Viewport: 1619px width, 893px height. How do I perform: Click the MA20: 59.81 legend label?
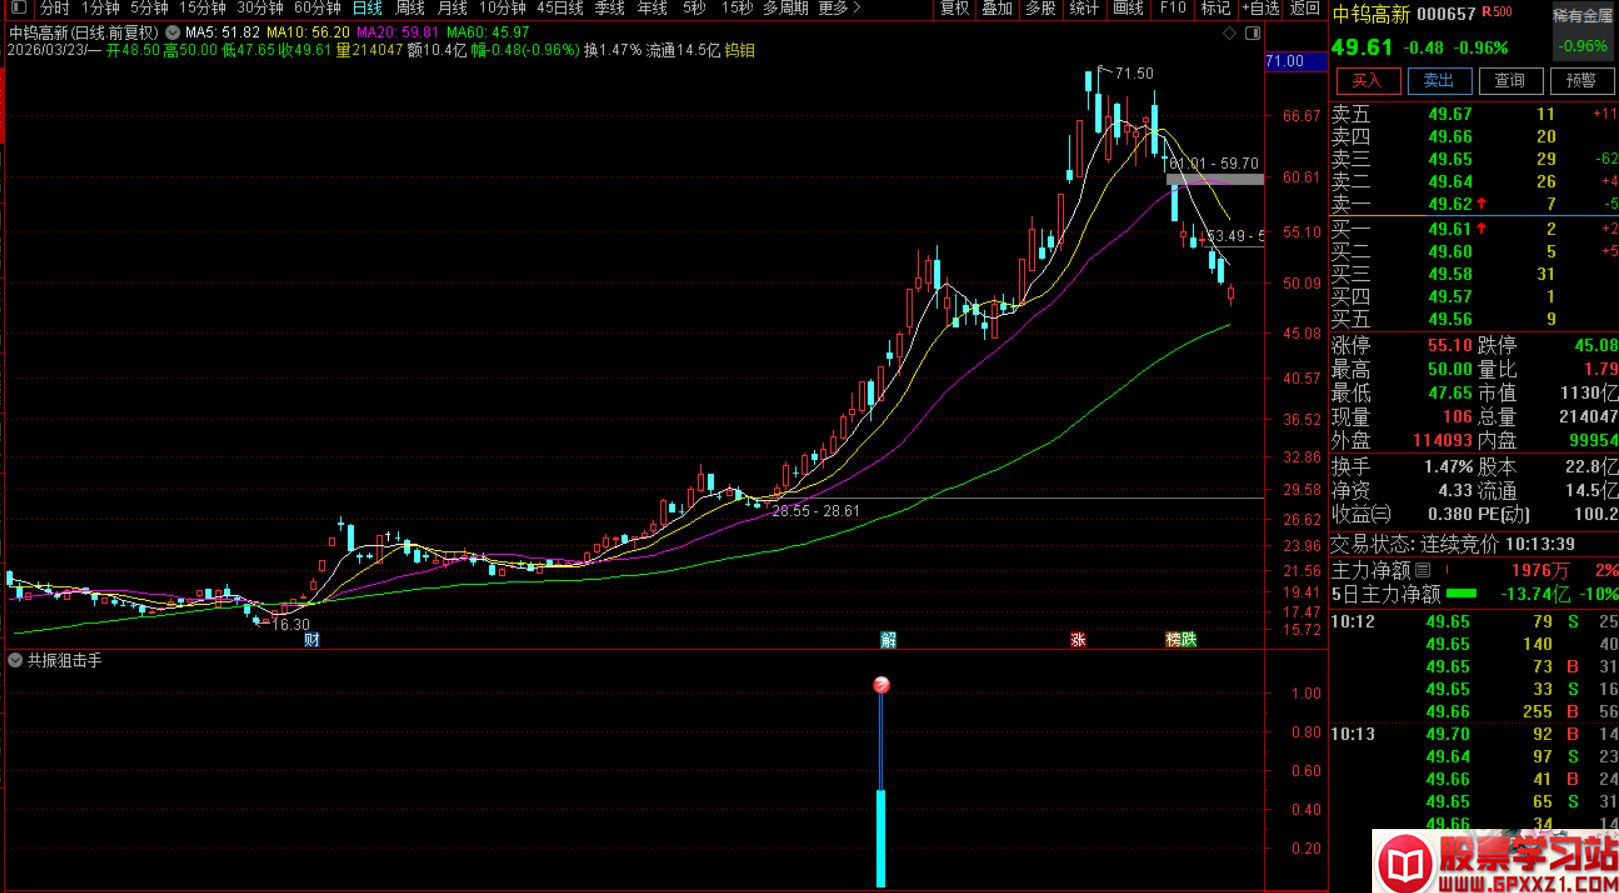point(398,32)
